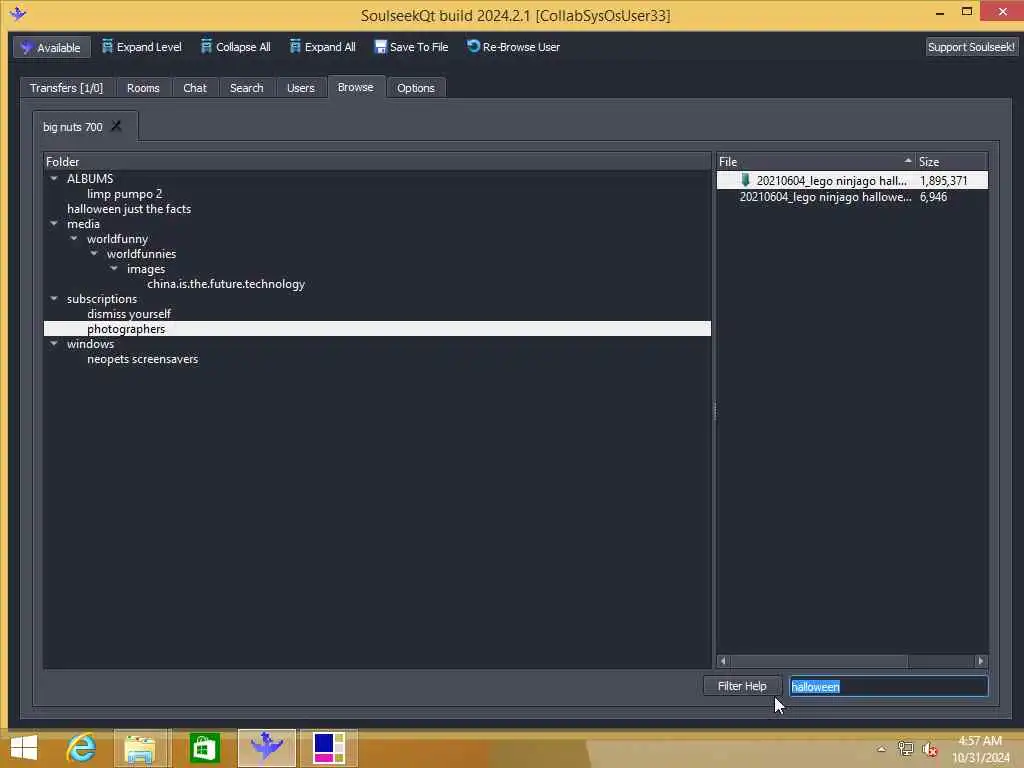The image size is (1024, 768).
Task: Select china.is.the.future.technology folder
Action: pyautogui.click(x=226, y=283)
